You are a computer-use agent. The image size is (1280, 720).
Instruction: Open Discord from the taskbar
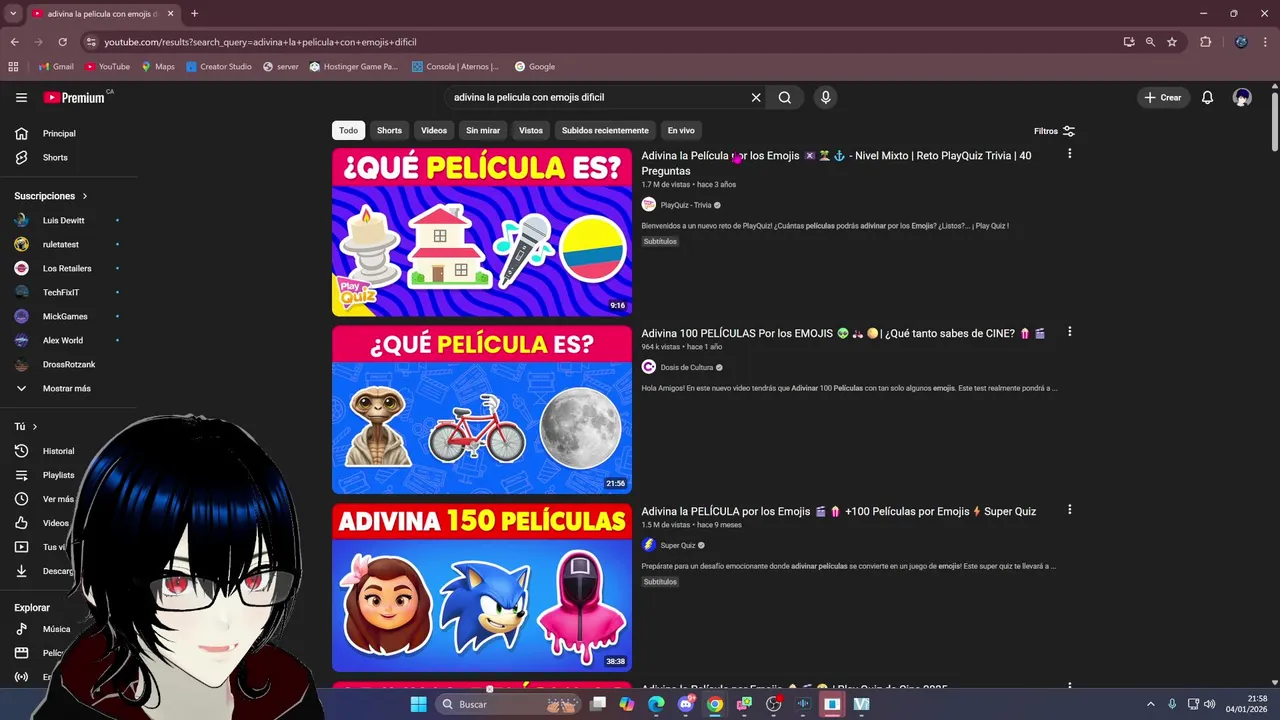coord(685,704)
